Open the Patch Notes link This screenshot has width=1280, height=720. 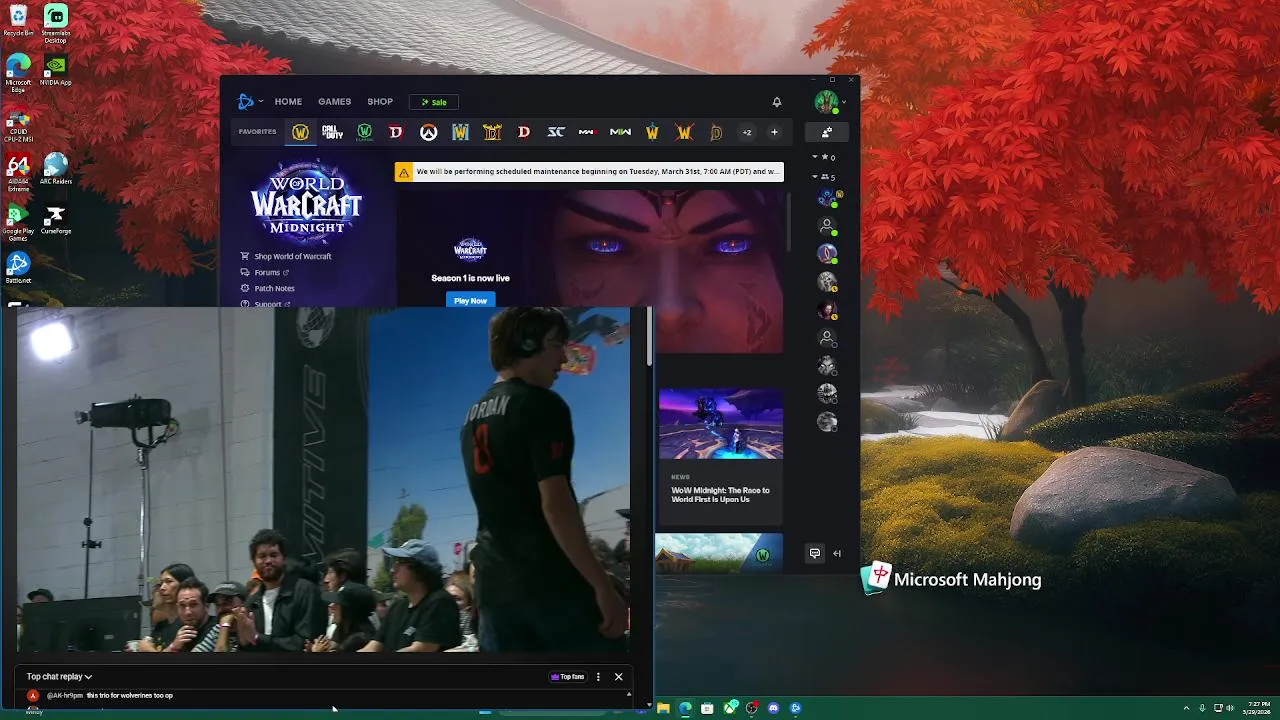267,288
